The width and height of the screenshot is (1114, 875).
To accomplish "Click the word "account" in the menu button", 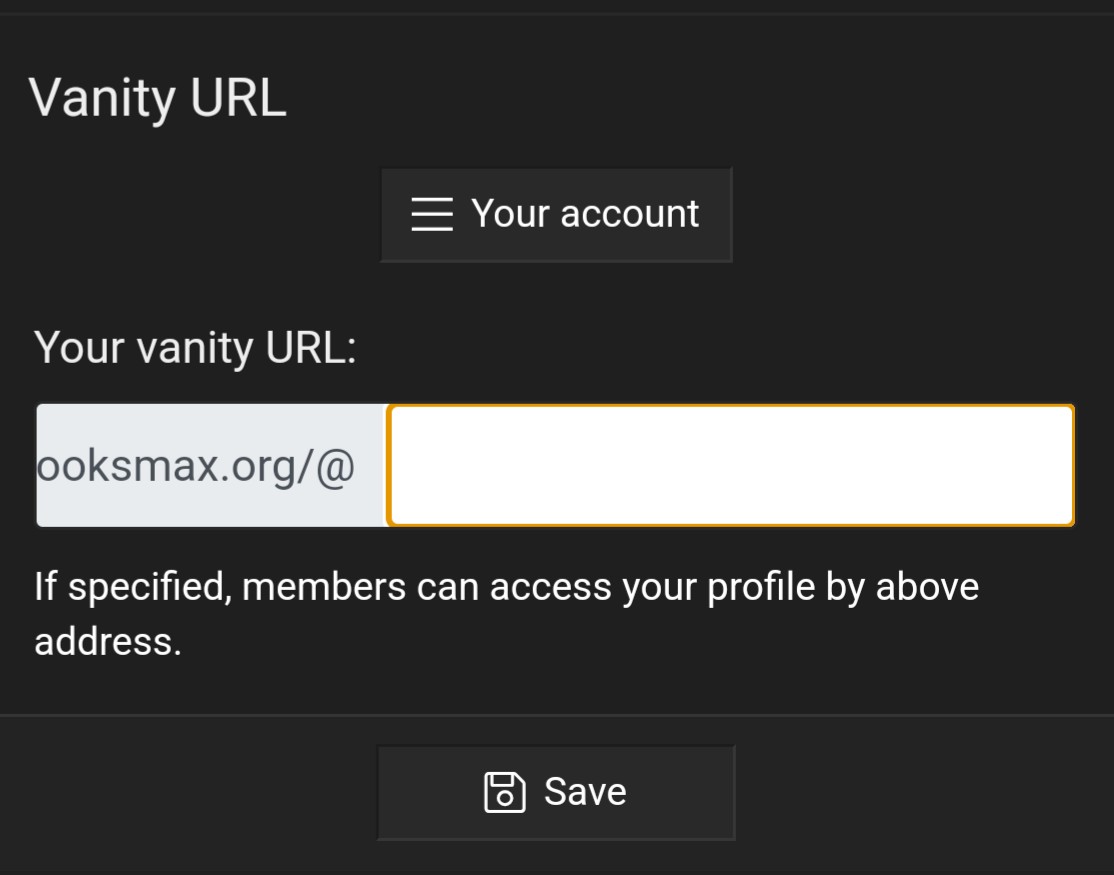I will point(630,214).
